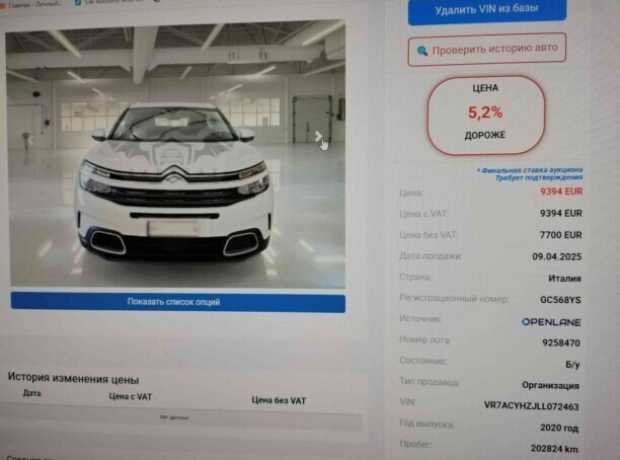Go to the next car photo arrow
Screen dimensions: 620x460
click(x=318, y=137)
